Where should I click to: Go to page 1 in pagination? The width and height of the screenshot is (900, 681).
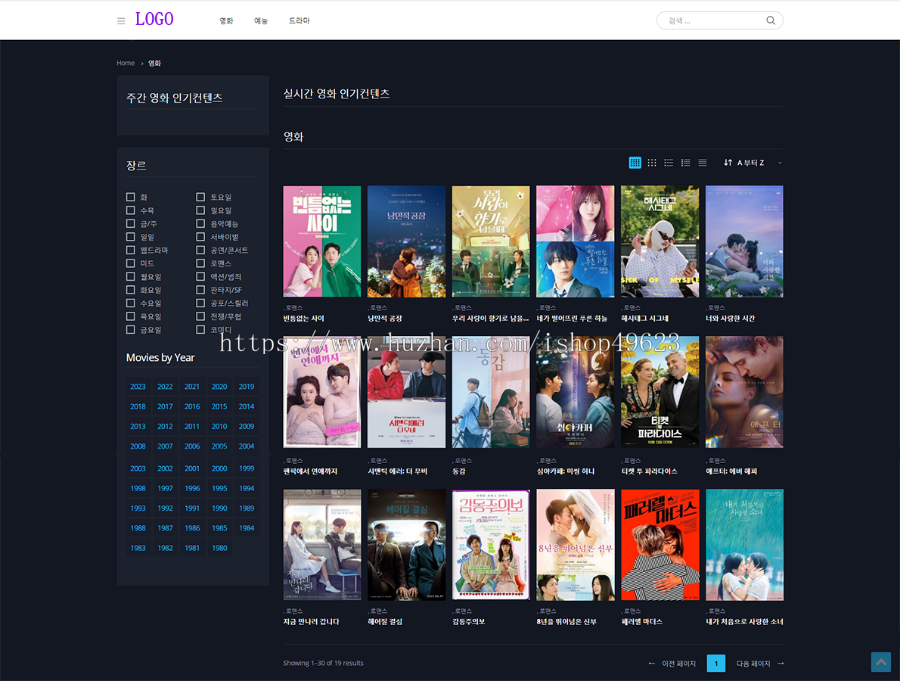(x=716, y=663)
